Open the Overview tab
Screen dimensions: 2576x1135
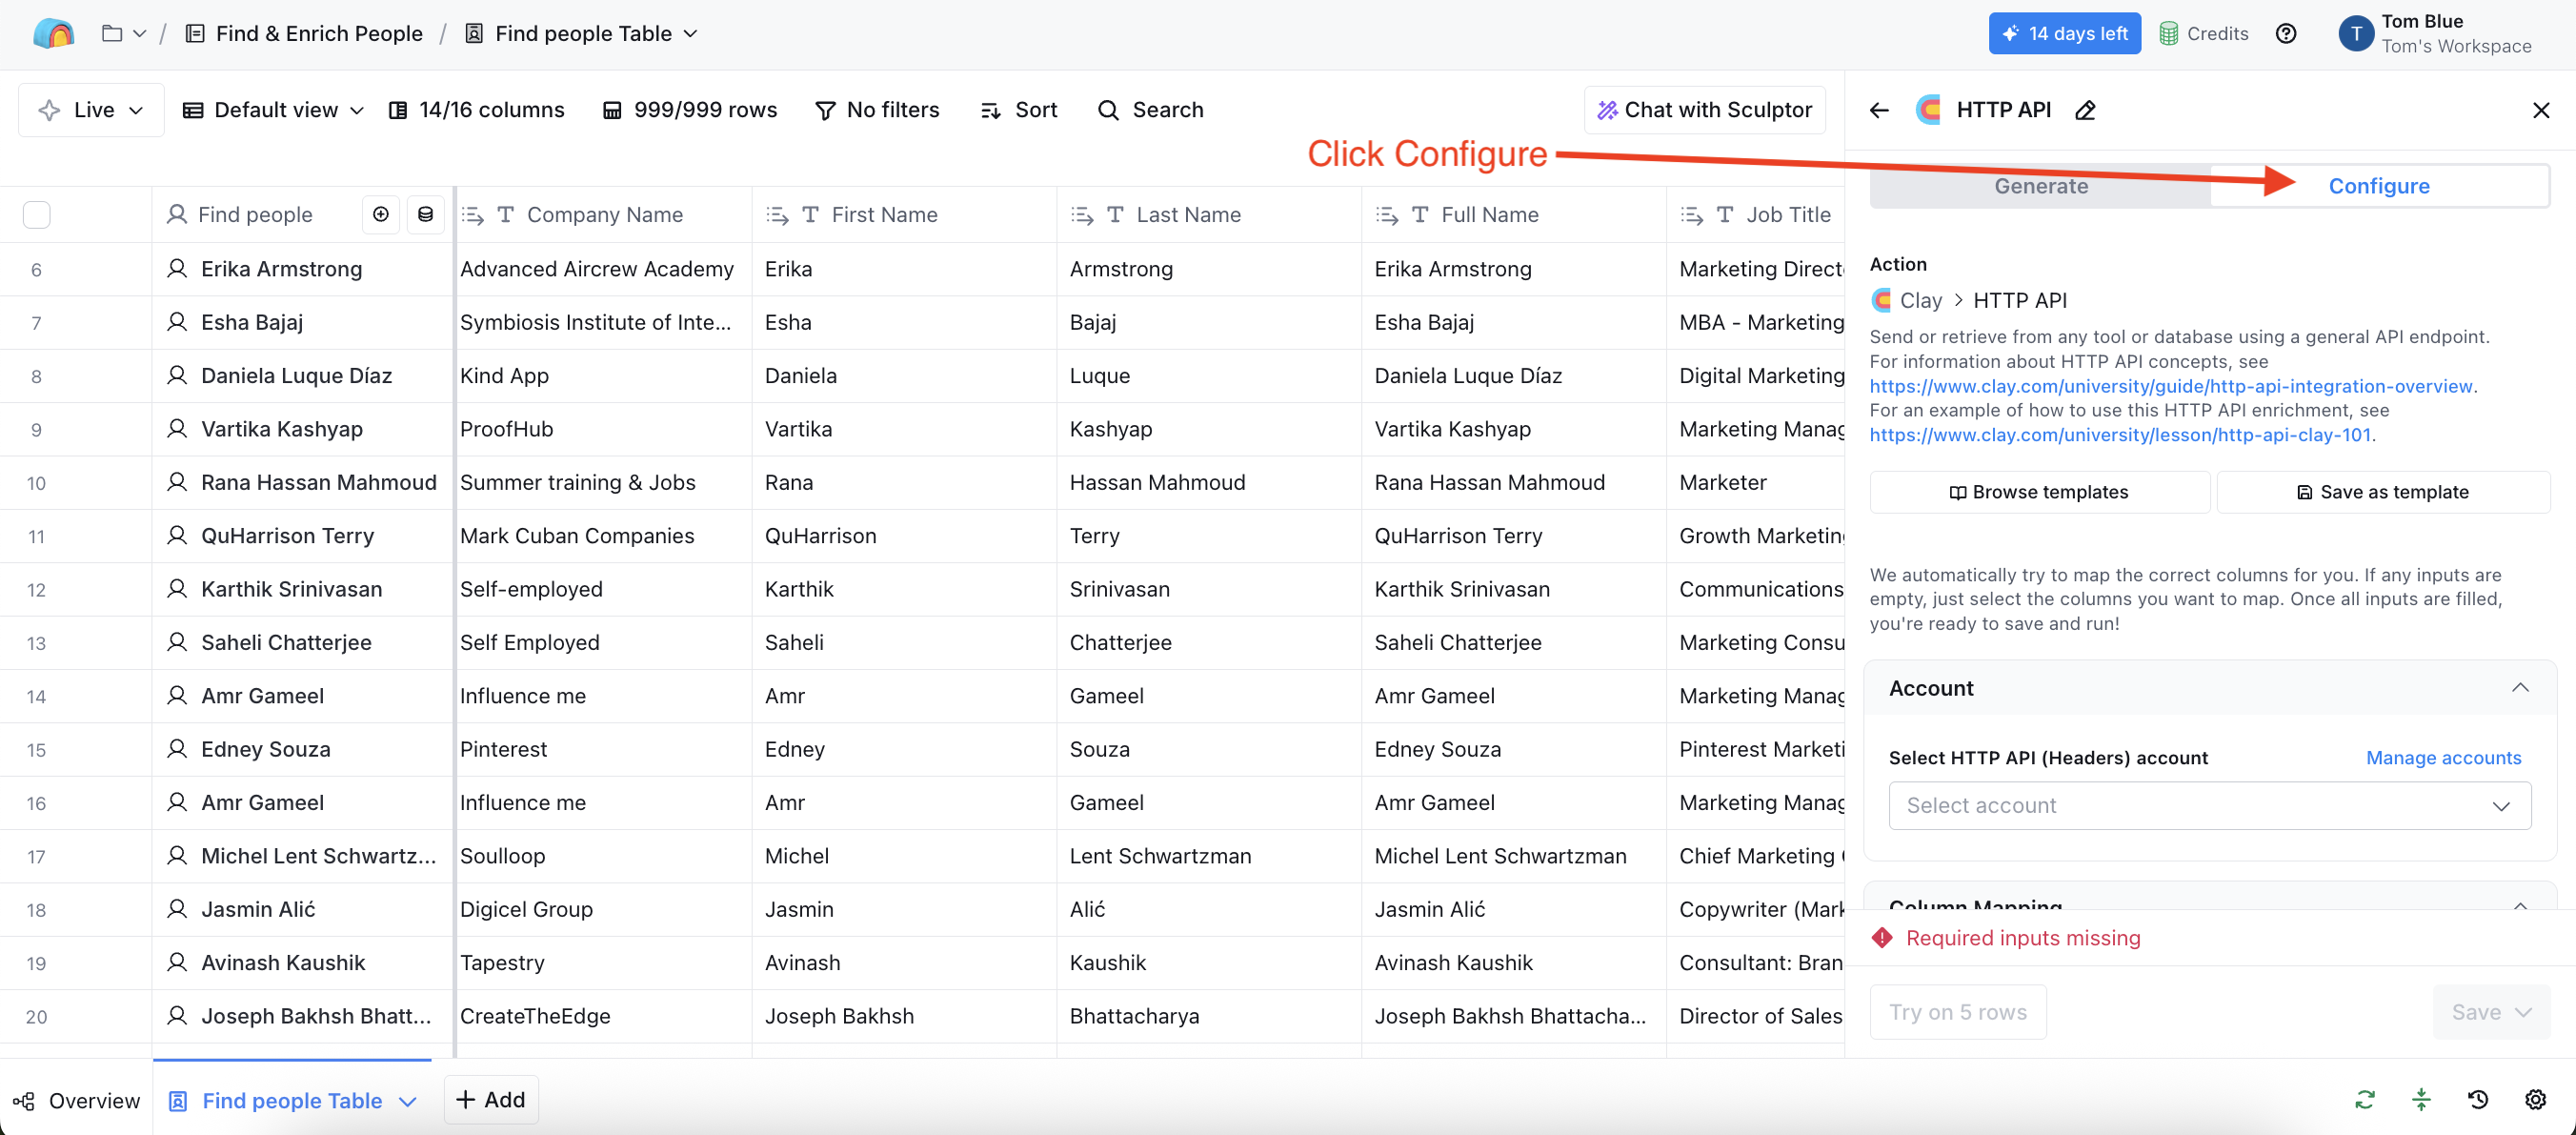pos(77,1100)
